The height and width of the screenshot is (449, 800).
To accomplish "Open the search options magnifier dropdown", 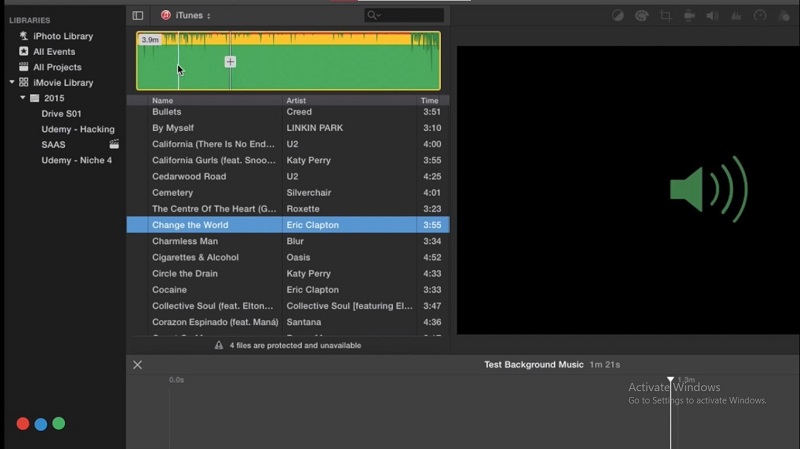I will (374, 15).
